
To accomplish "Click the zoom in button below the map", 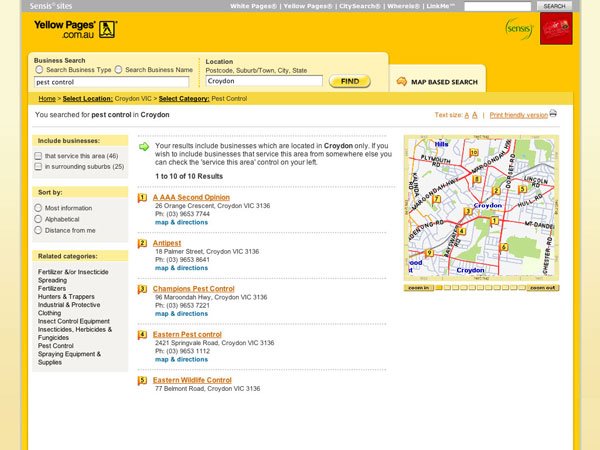I will pos(418,288).
